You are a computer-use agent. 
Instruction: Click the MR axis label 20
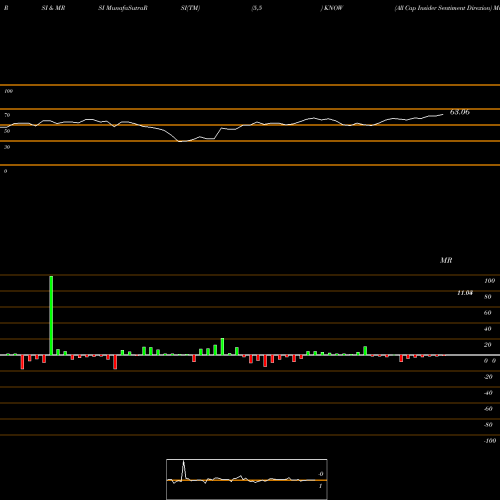click(x=488, y=345)
